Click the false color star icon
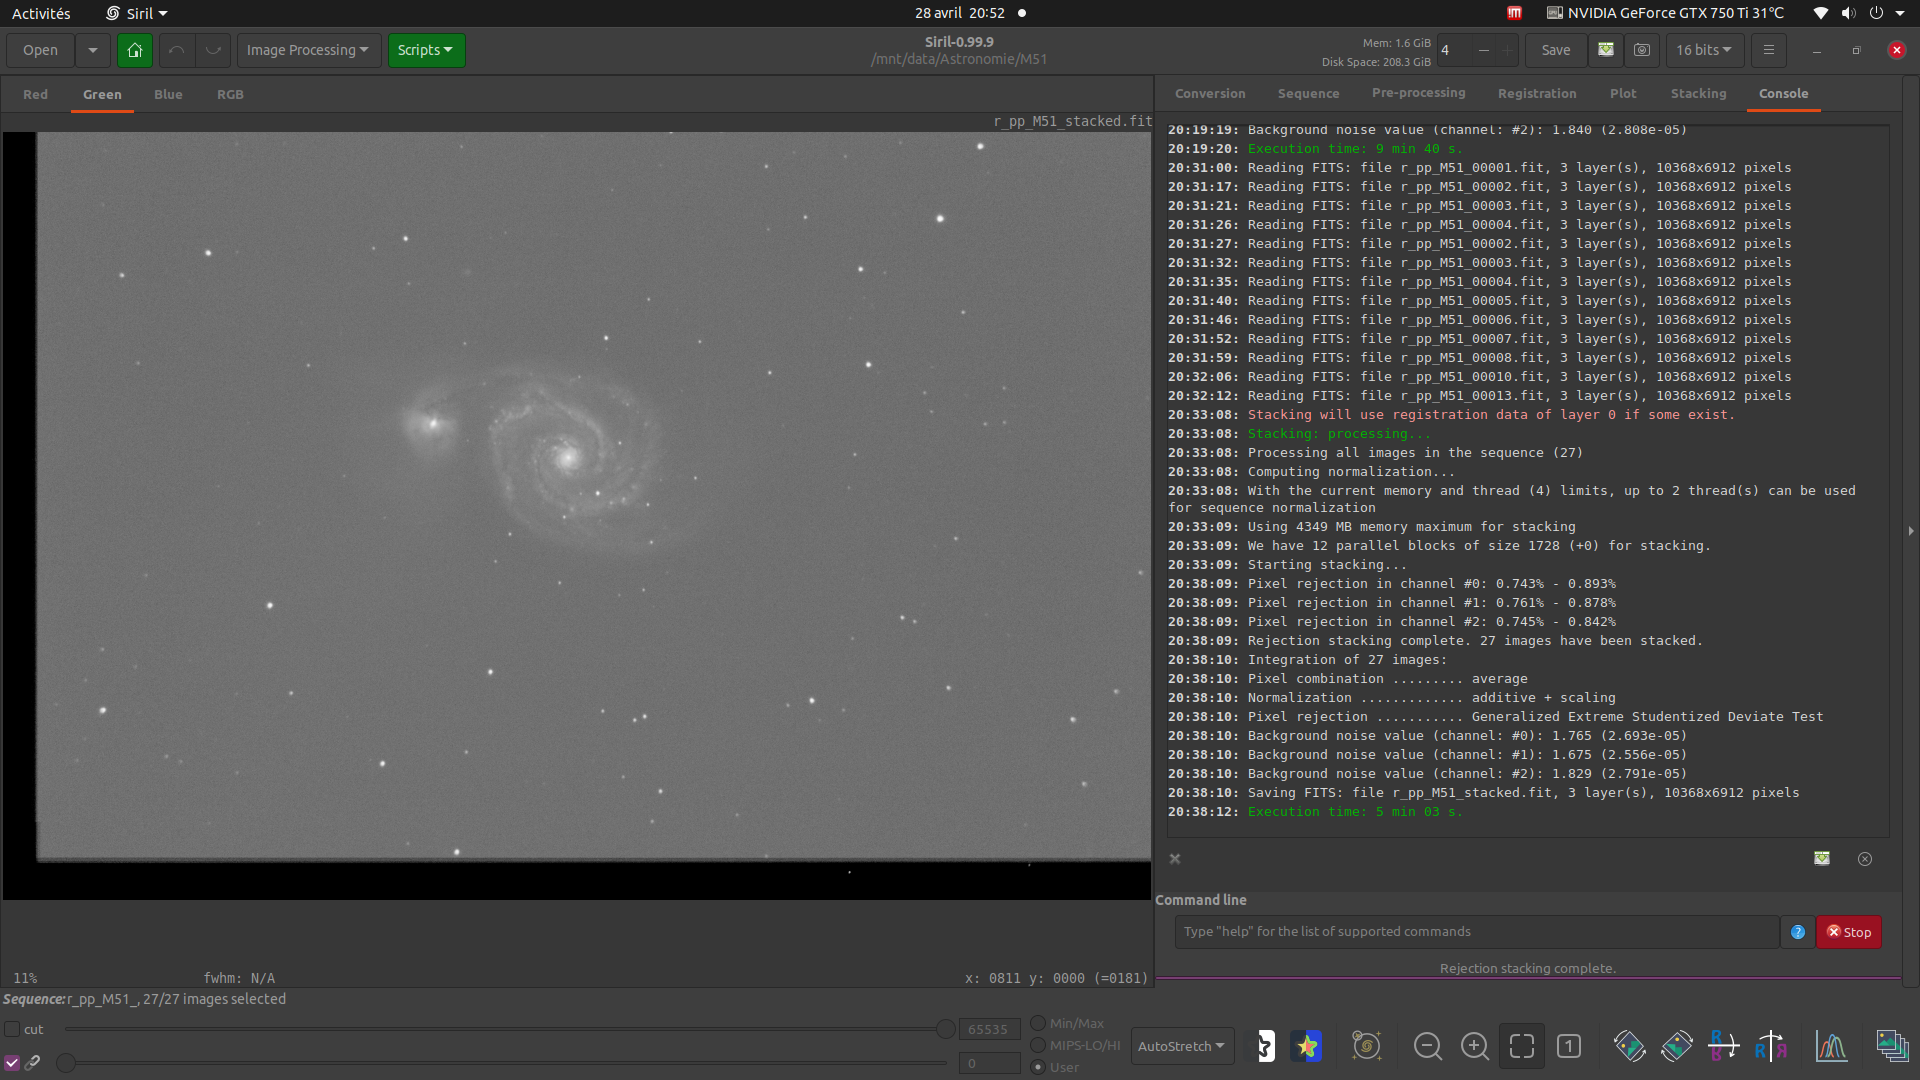 click(1306, 1046)
